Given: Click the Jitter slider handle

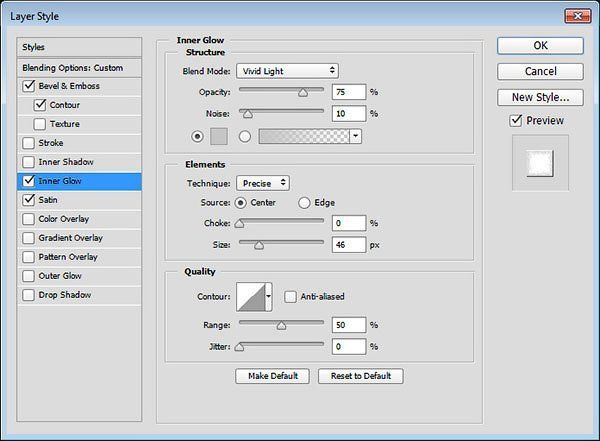Looking at the screenshot, I should pyautogui.click(x=239, y=347).
